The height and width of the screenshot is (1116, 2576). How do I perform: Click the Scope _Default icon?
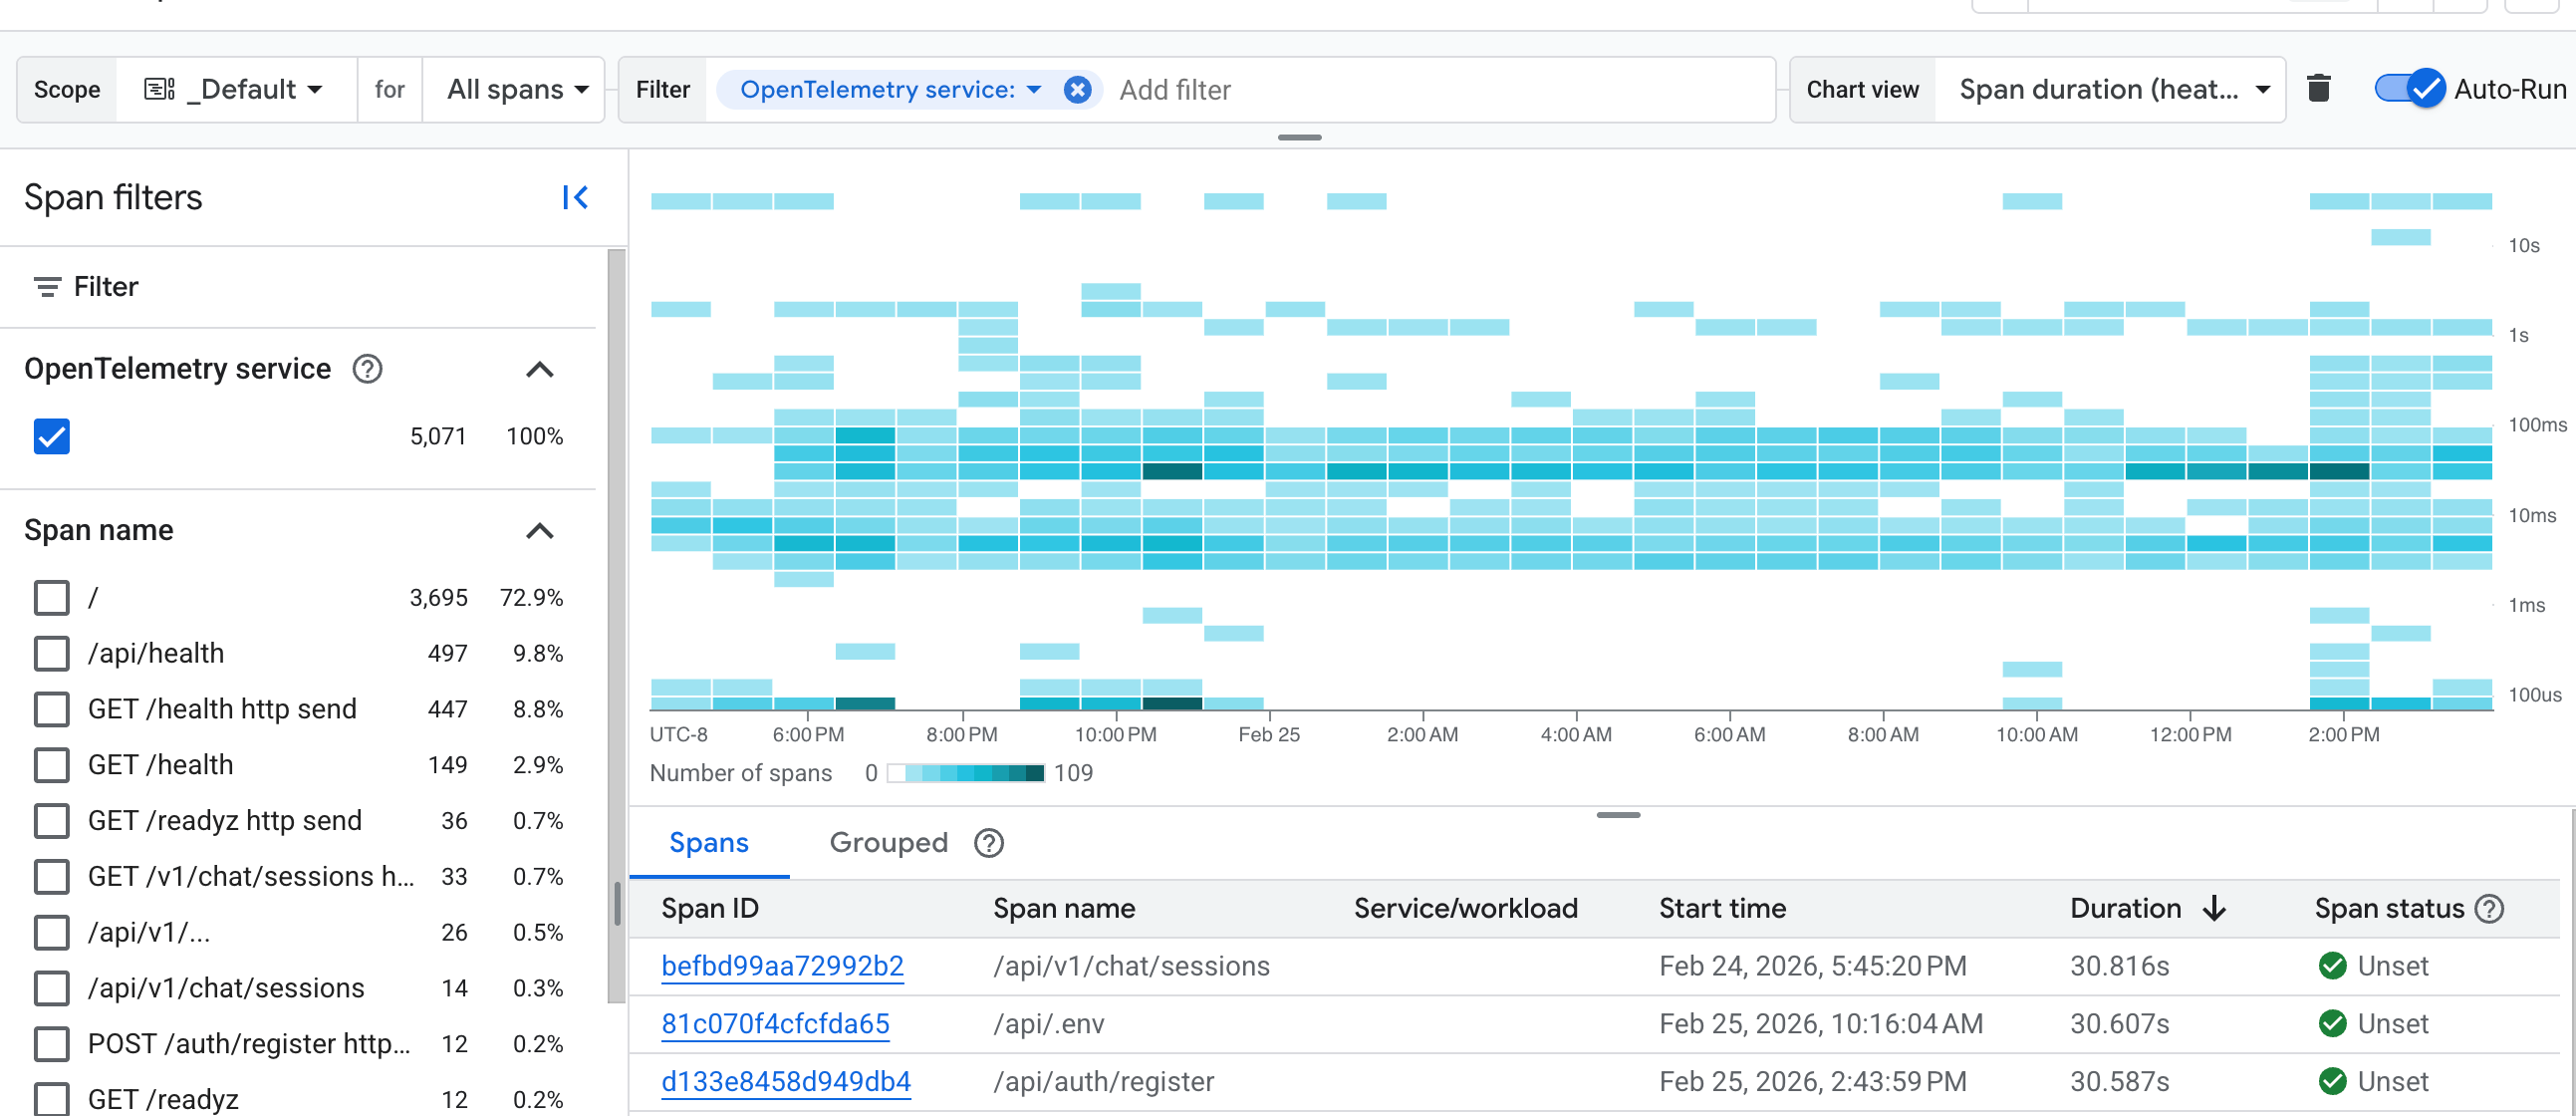coord(159,89)
